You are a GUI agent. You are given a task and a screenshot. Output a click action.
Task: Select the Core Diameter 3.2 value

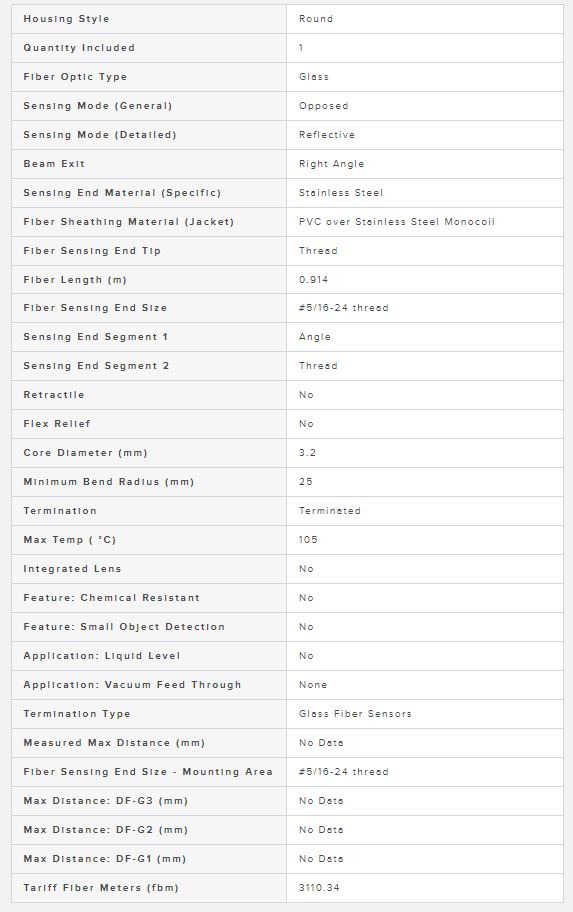(x=307, y=453)
